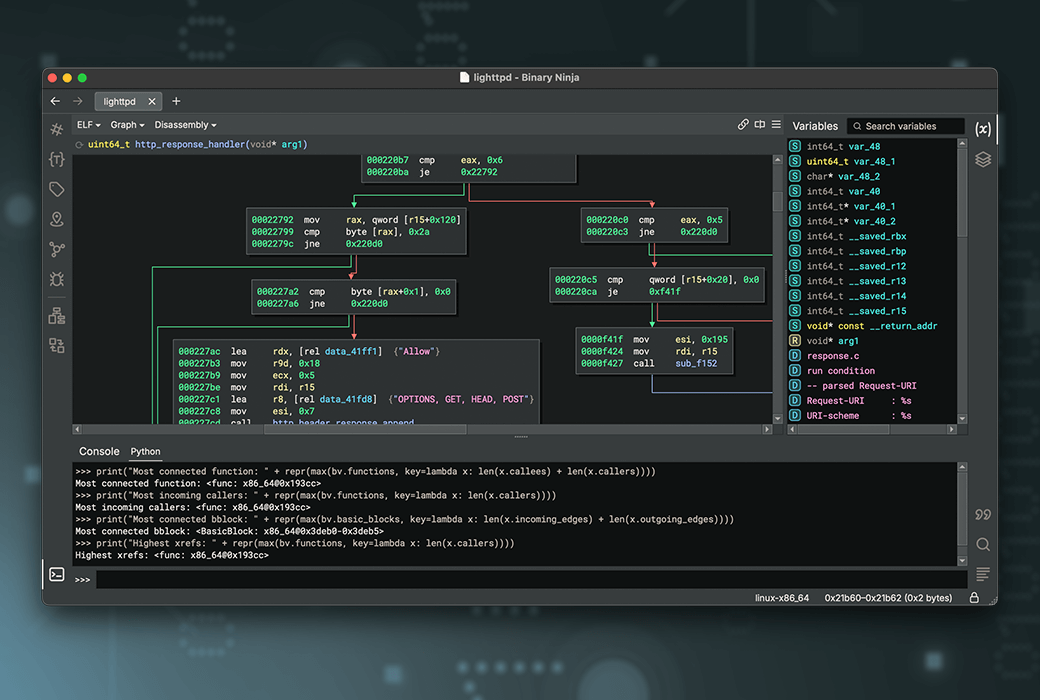This screenshot has width=1040, height=700.
Task: Toggle the split pane view icon
Action: point(760,125)
